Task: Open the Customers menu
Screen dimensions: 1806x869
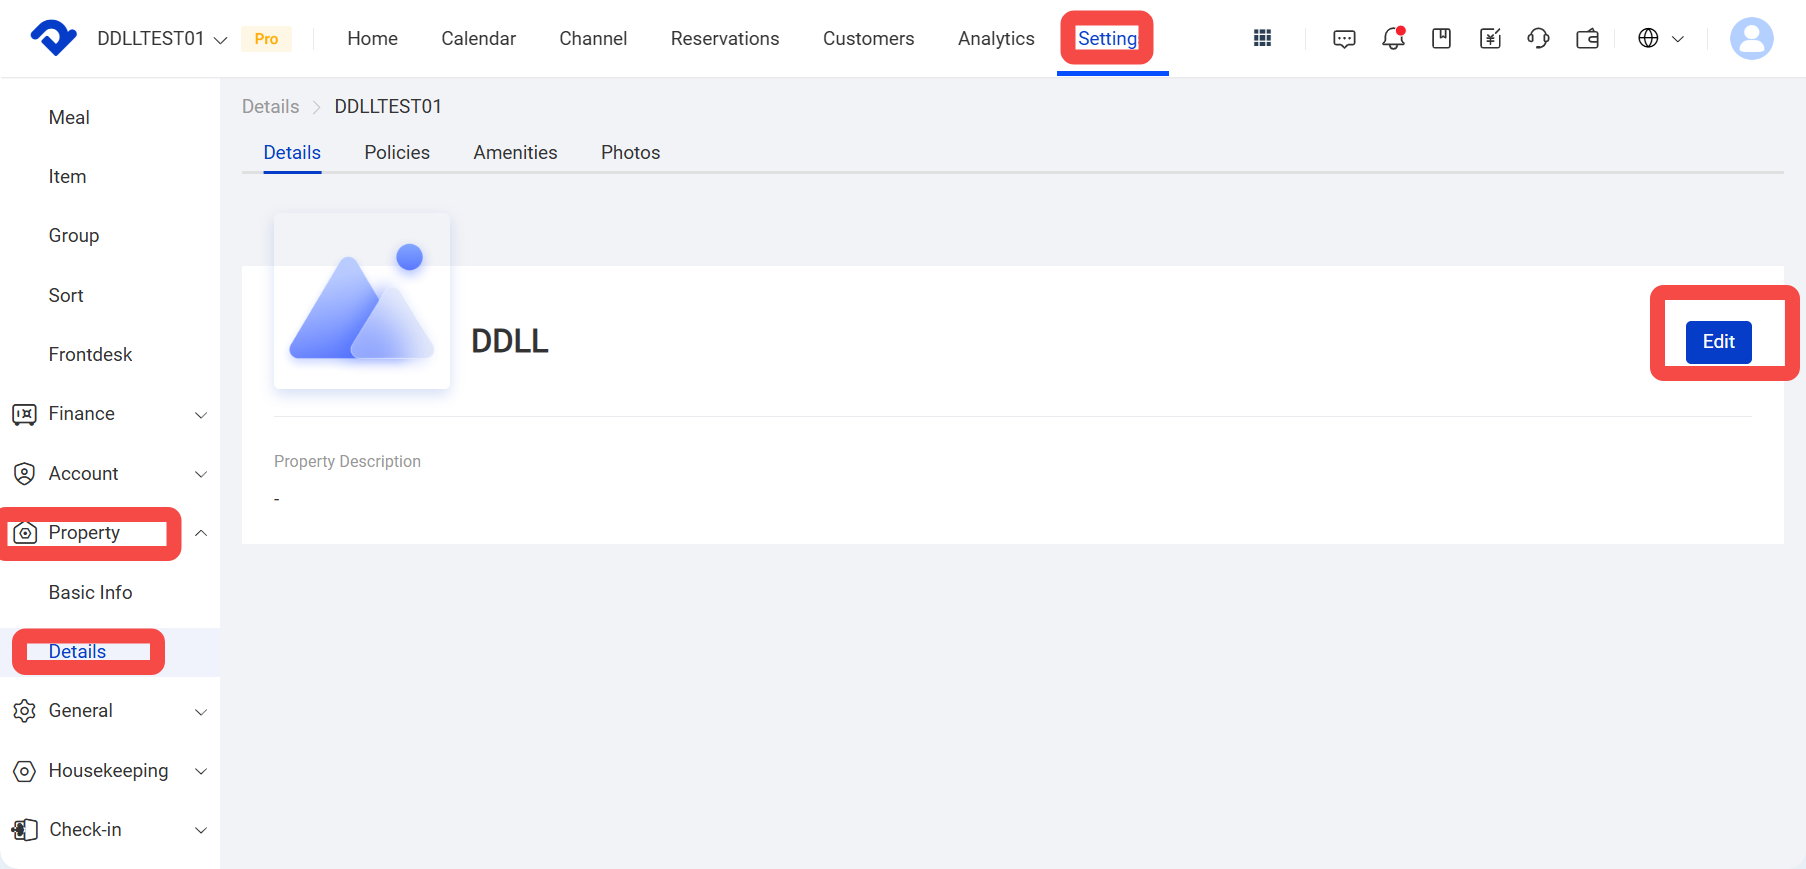Action: pyautogui.click(x=868, y=38)
